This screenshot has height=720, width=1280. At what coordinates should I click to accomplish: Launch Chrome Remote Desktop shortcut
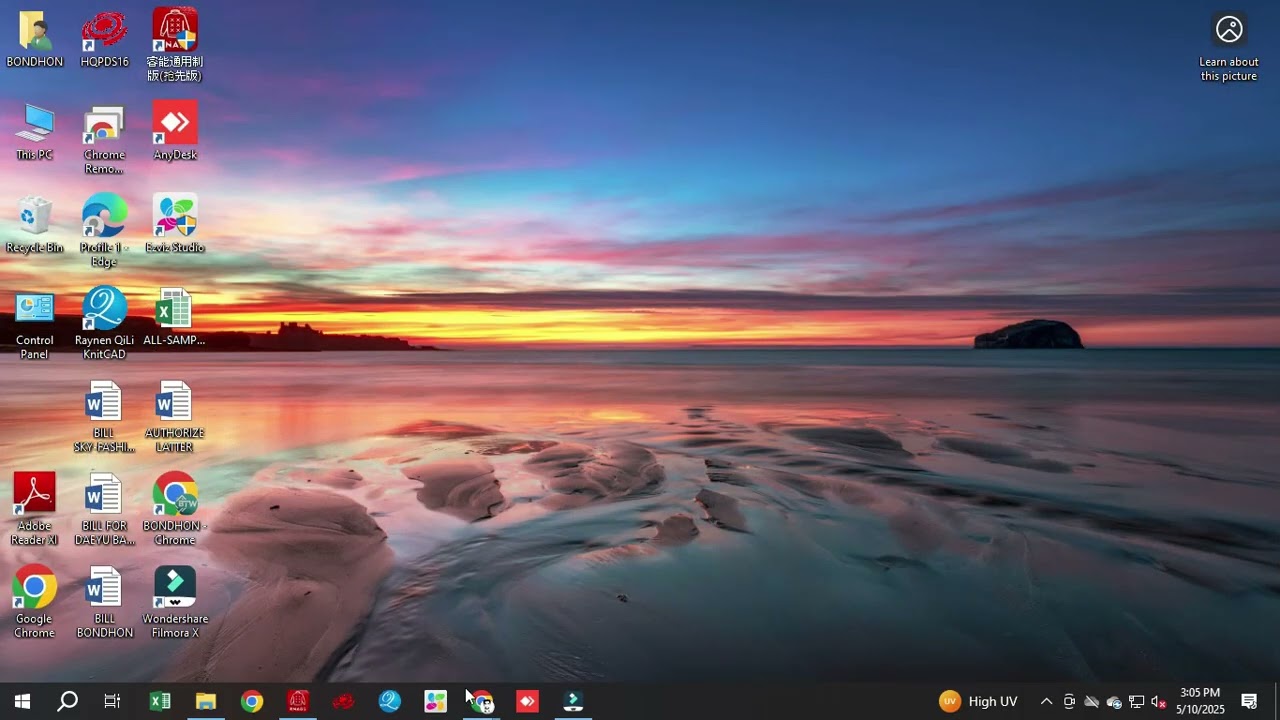pos(104,139)
